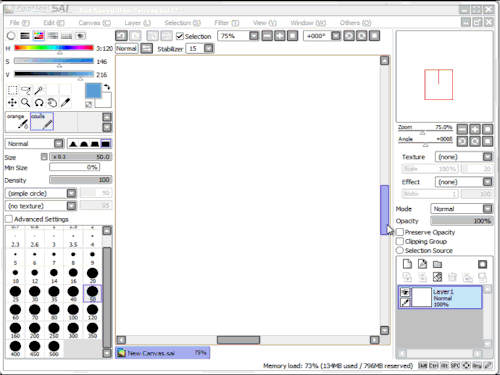Create a new layer folder

click(437, 264)
